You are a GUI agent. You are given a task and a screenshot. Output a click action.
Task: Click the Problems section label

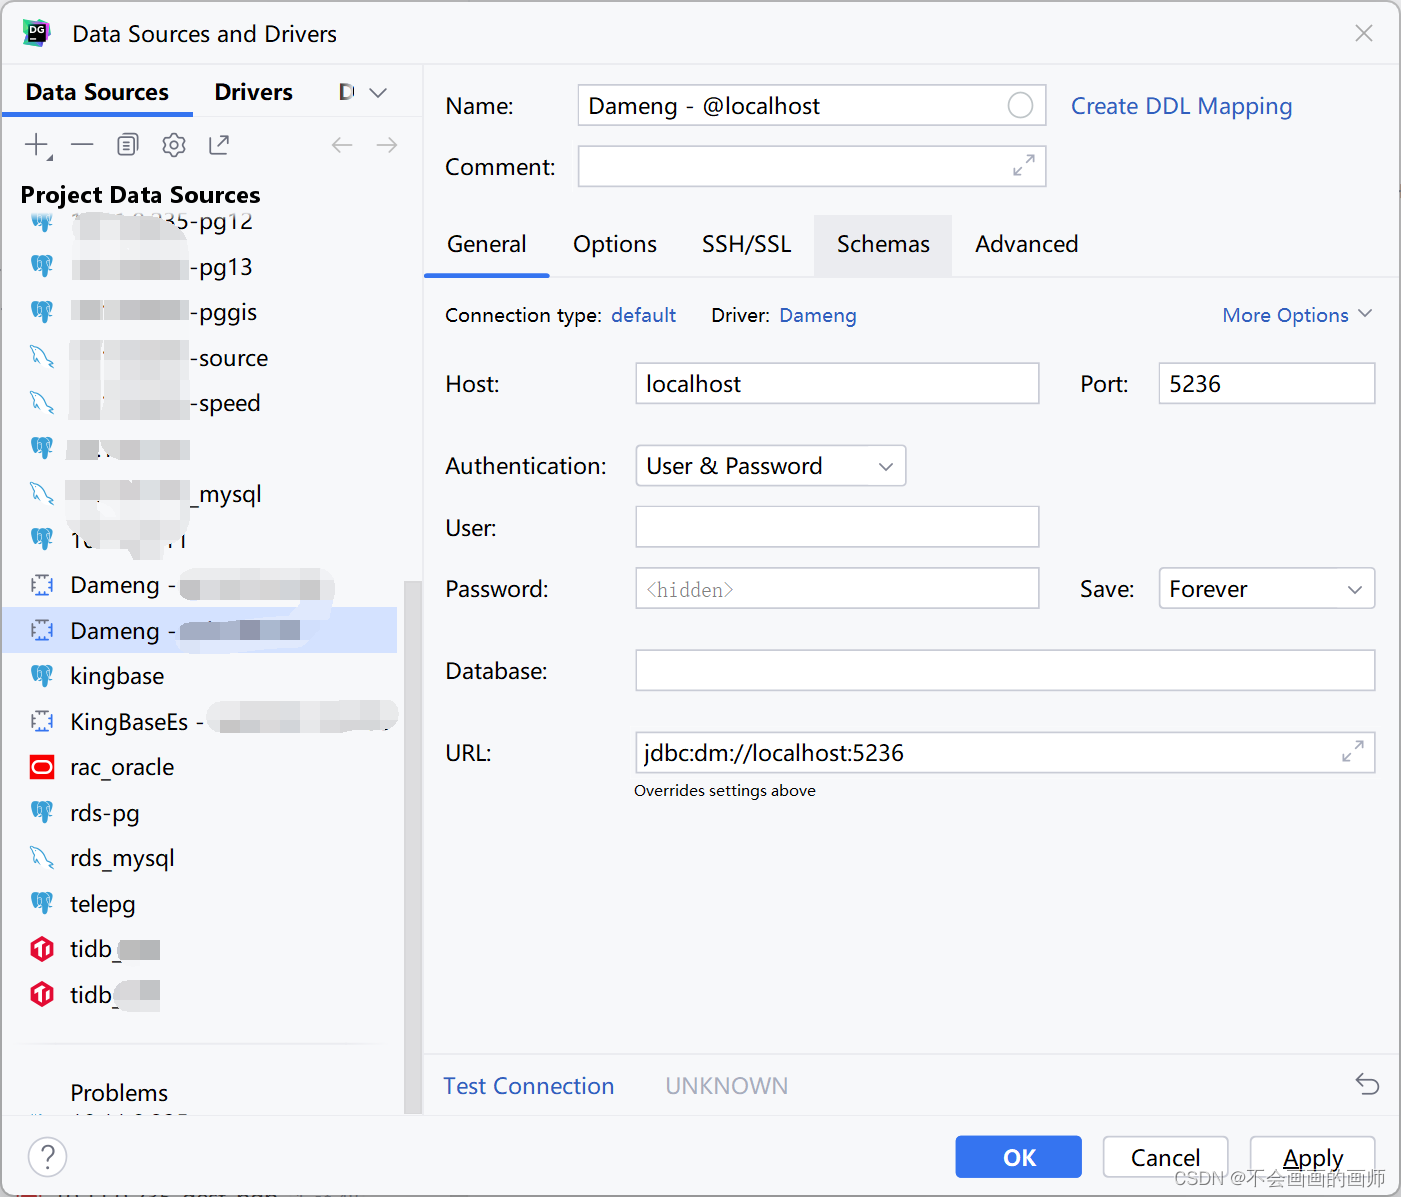tap(119, 1093)
